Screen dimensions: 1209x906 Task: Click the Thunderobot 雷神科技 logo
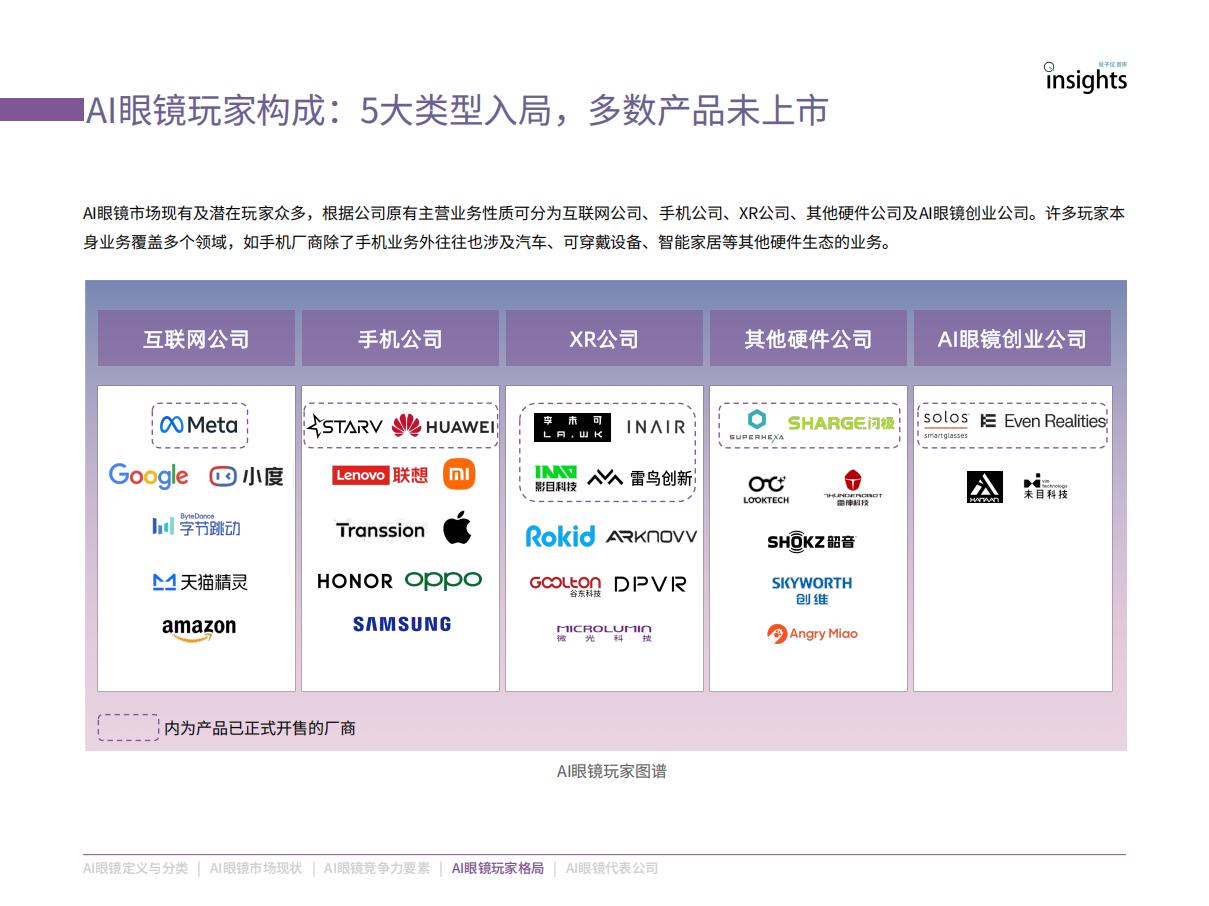point(852,487)
